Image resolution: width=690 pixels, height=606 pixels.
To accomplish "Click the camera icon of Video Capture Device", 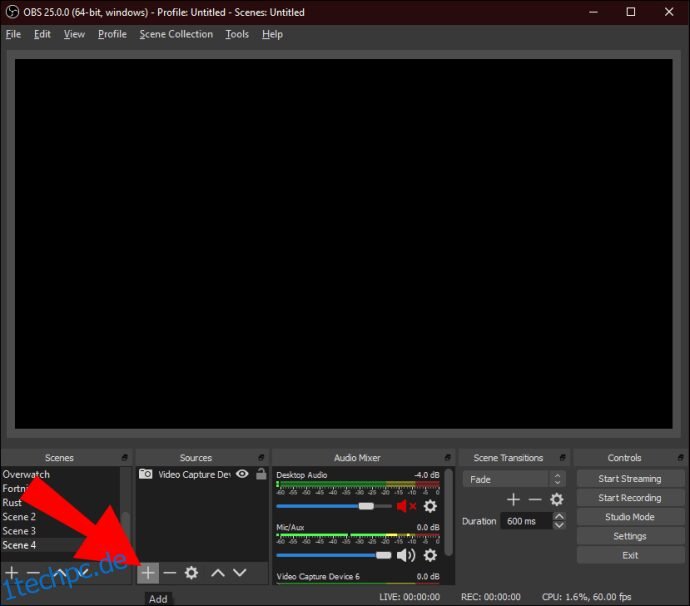I will [146, 474].
